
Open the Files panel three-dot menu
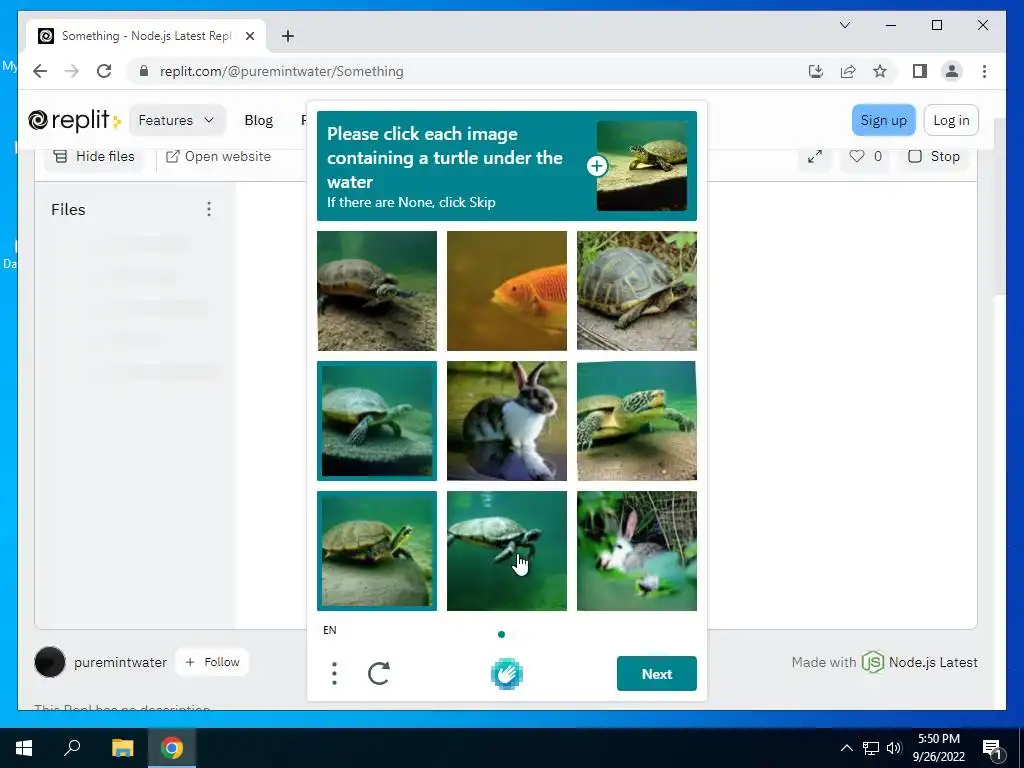209,209
